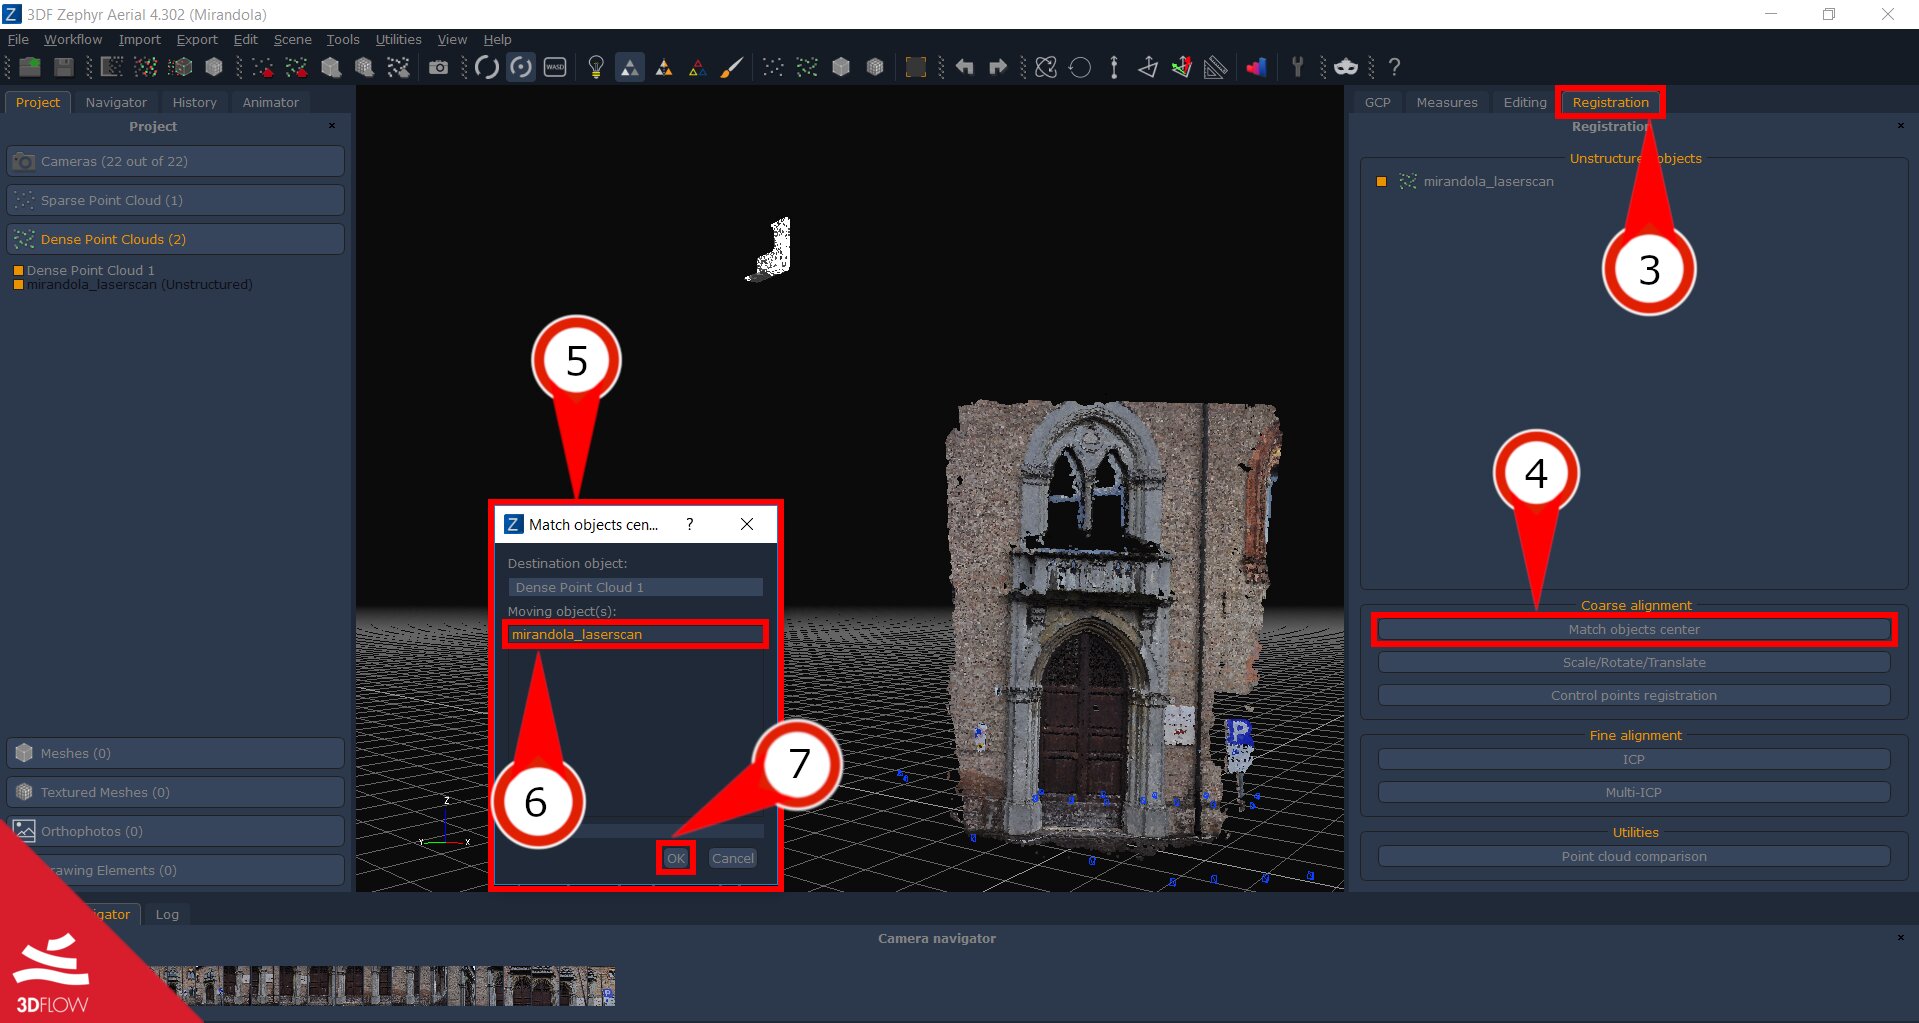This screenshot has width=1919, height=1023.
Task: Click the mask icon in toolbar
Action: coord(1346,67)
